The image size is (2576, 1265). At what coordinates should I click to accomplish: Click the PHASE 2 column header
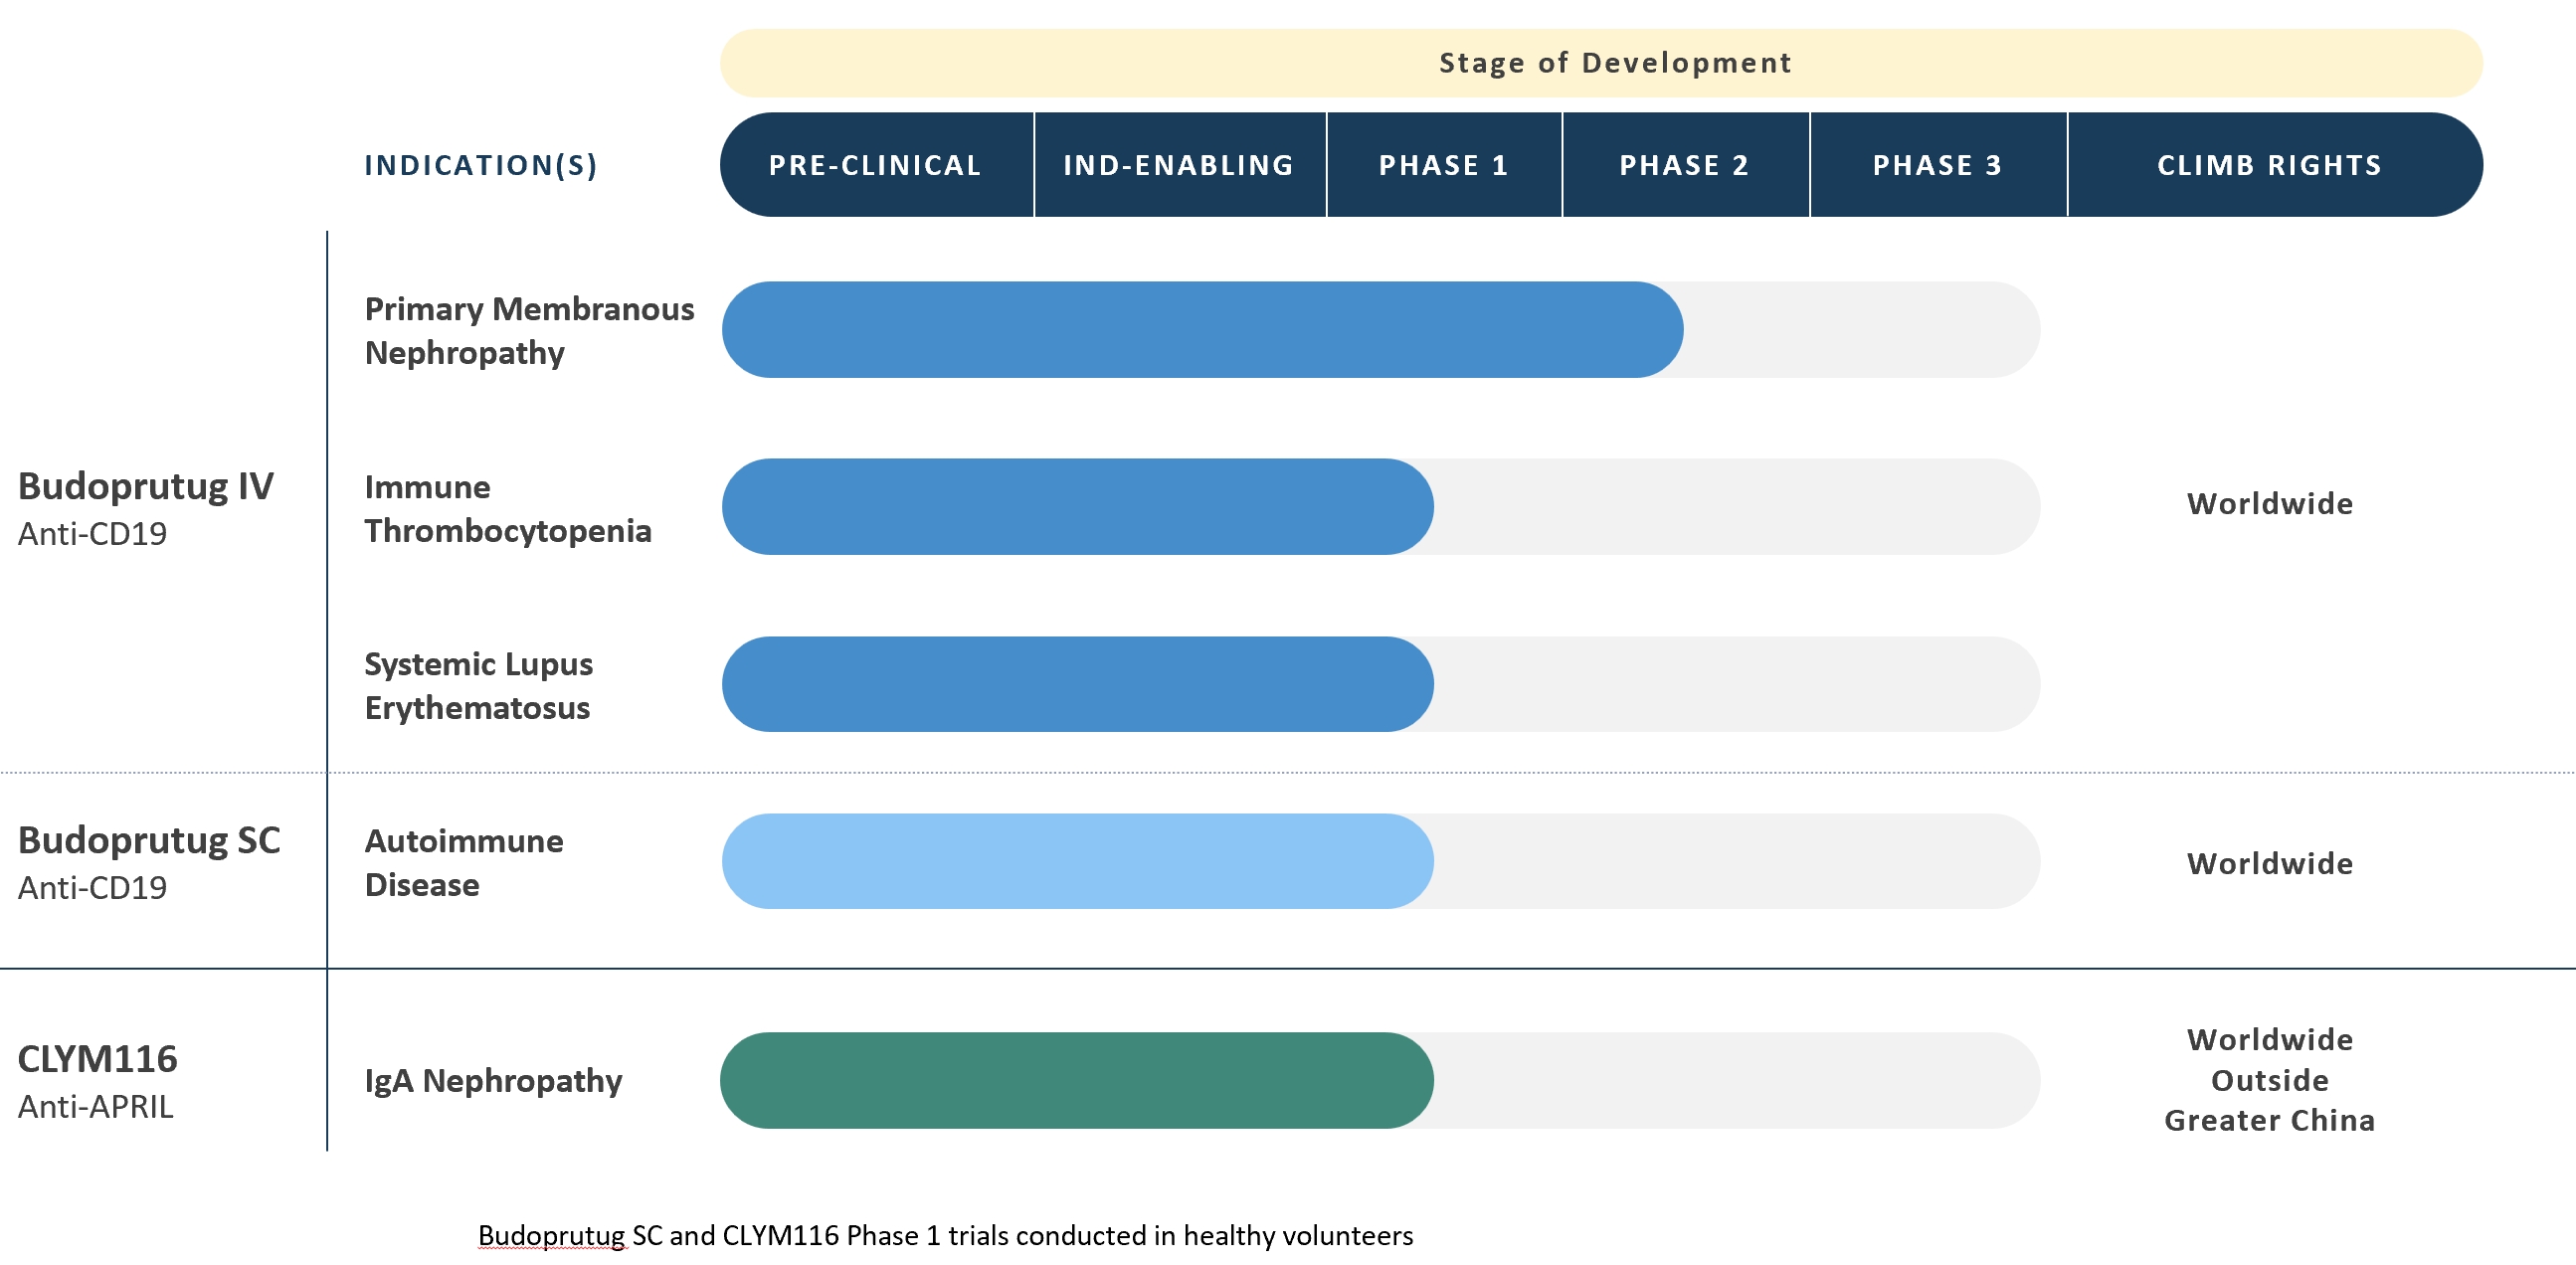[x=1684, y=165]
